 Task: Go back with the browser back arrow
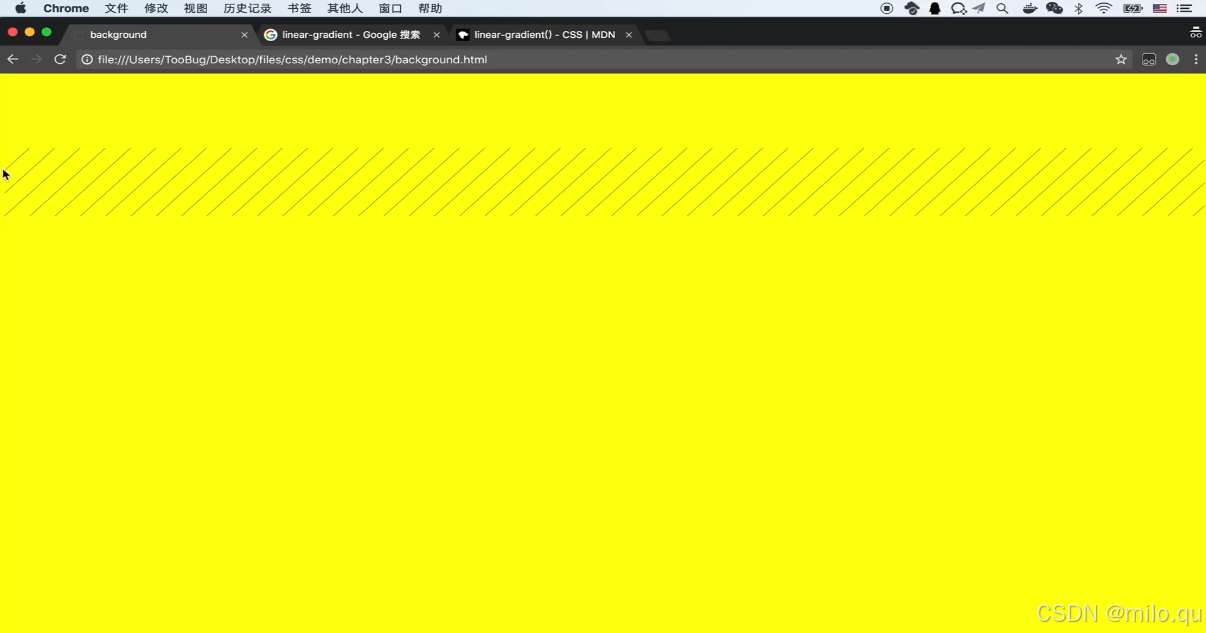pos(13,60)
